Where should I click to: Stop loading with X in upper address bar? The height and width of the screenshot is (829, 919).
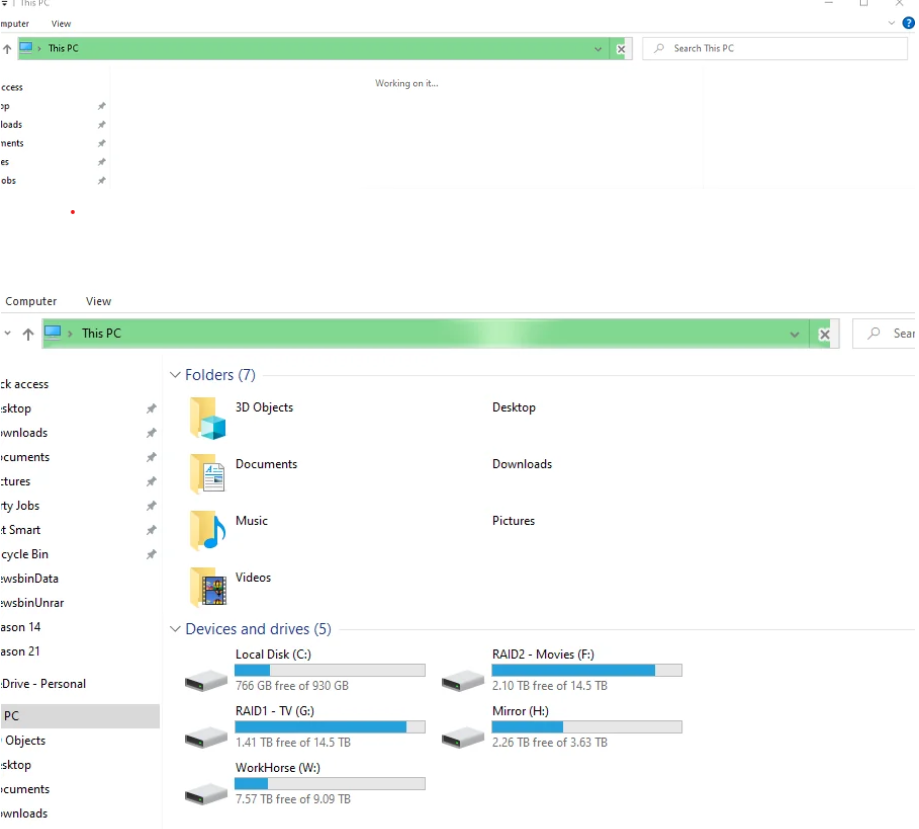pos(621,49)
